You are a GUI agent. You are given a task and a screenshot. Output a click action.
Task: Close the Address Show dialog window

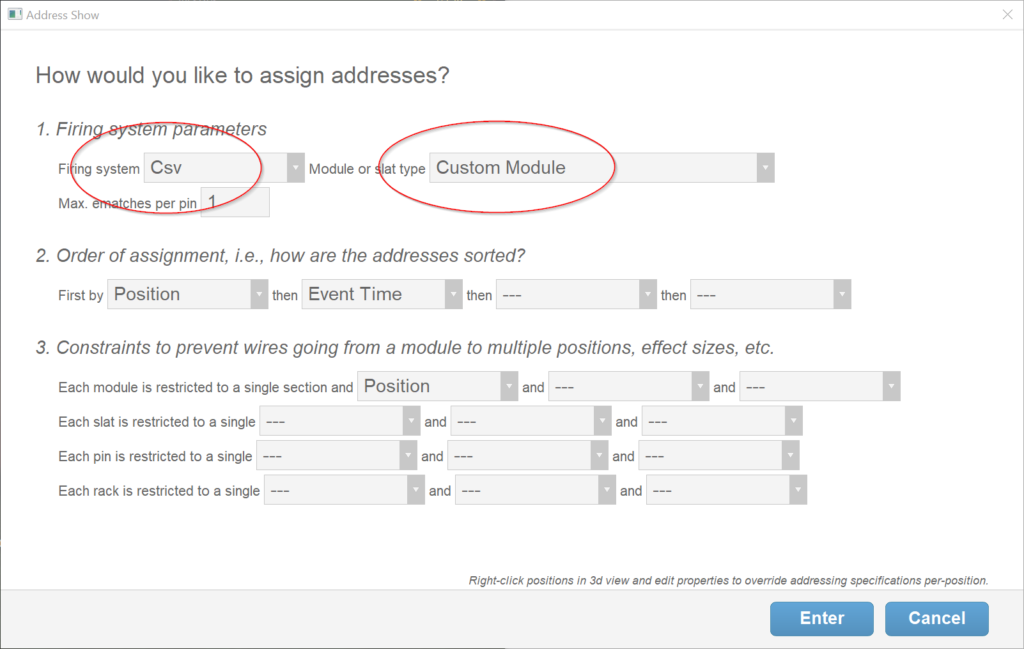click(1007, 15)
